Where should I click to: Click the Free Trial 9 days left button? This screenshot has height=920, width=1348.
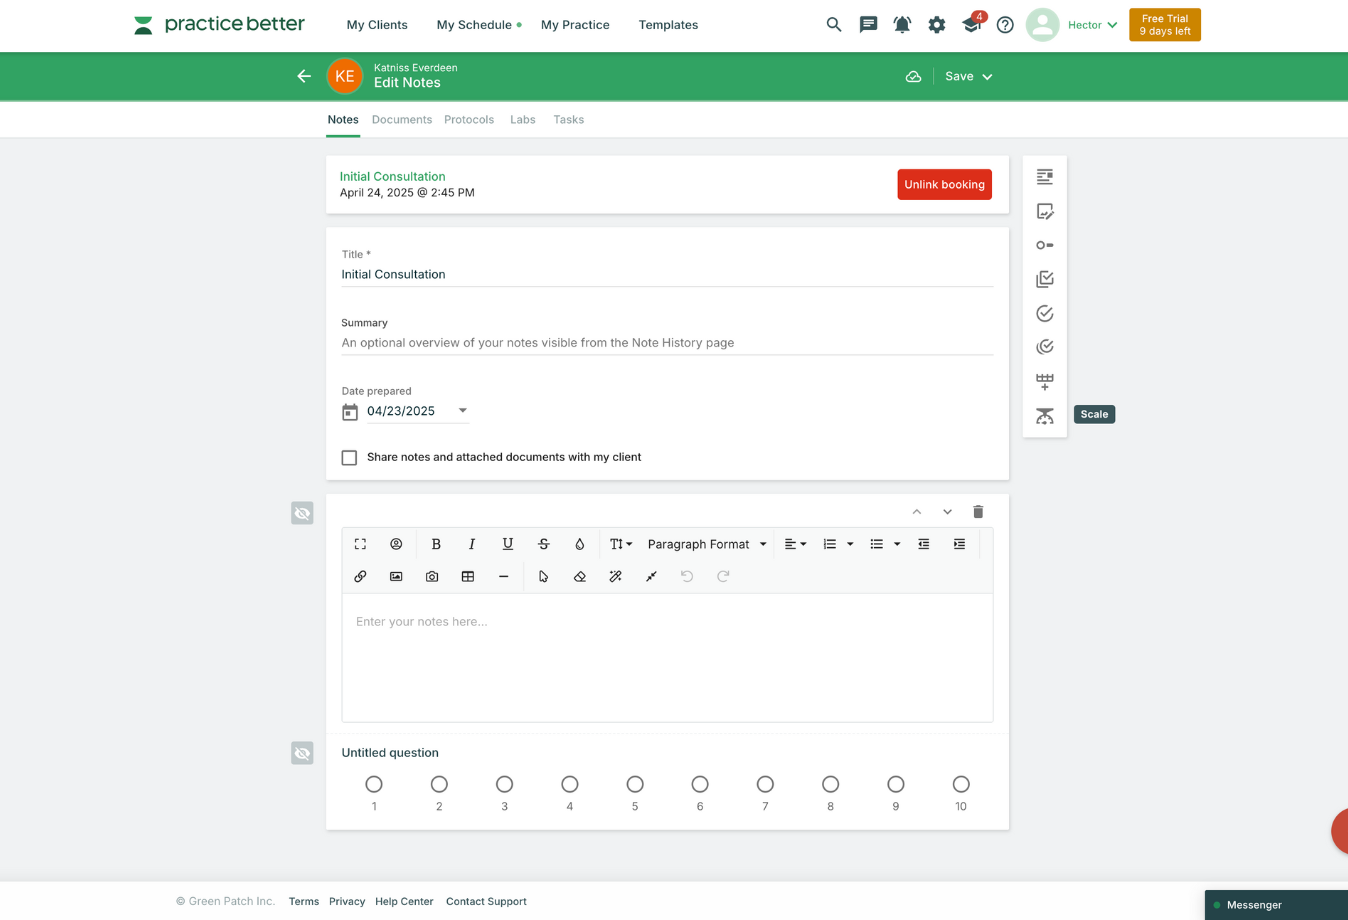pyautogui.click(x=1165, y=25)
